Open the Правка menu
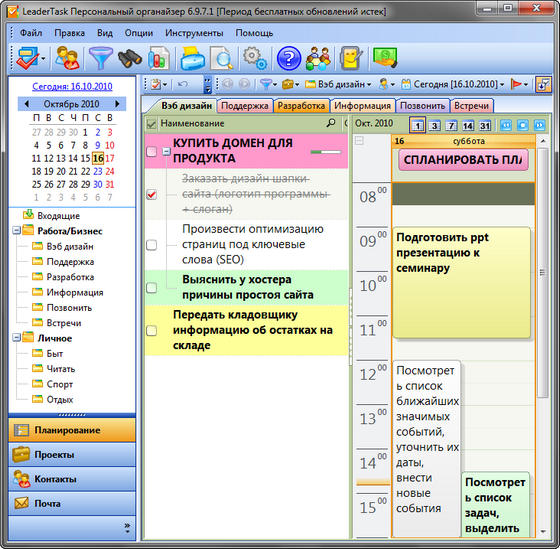 [70, 33]
